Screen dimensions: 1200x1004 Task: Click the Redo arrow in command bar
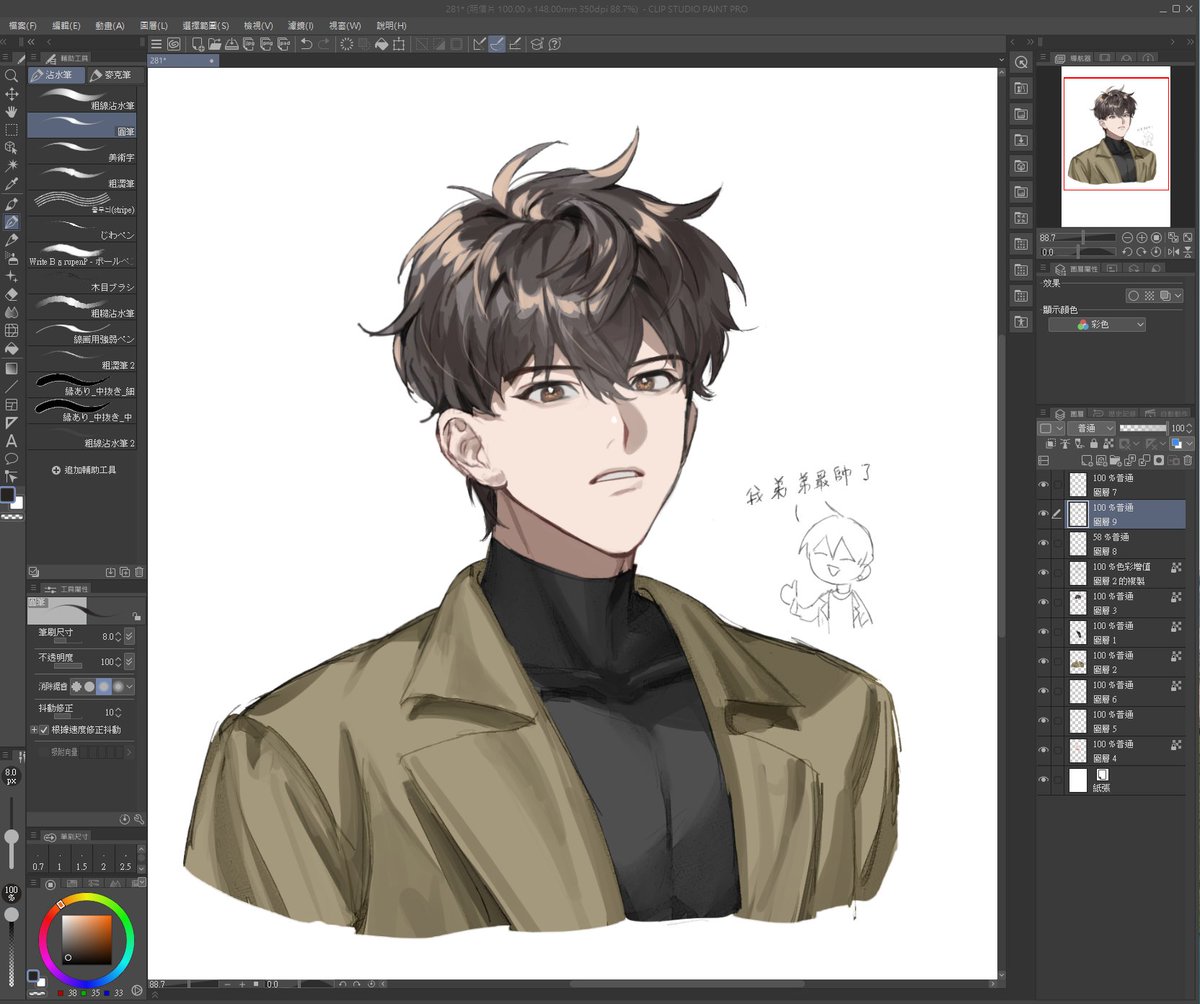coord(325,44)
